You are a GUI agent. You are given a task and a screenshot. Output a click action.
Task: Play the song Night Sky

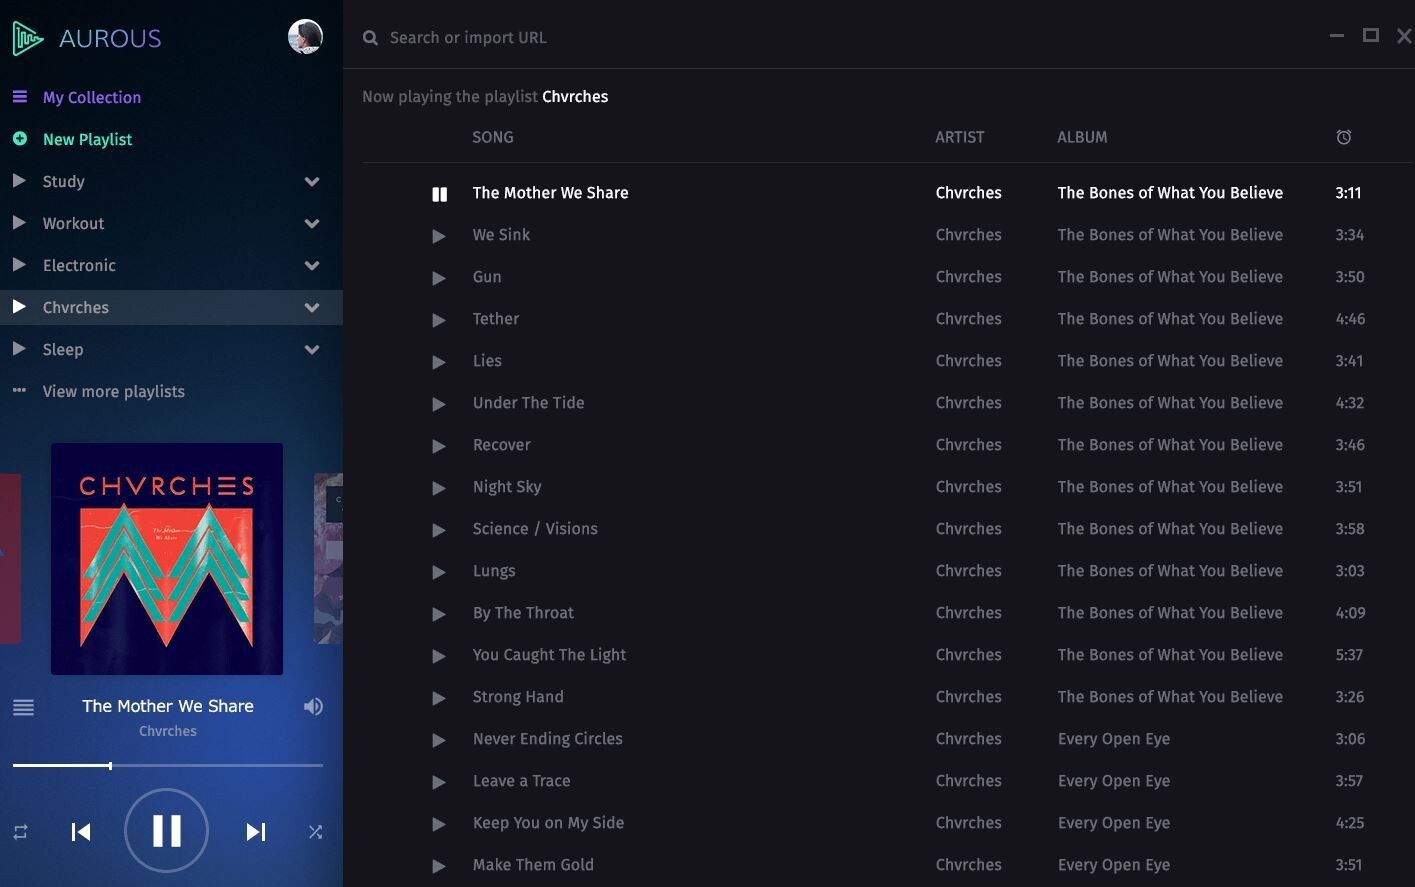[x=439, y=488]
